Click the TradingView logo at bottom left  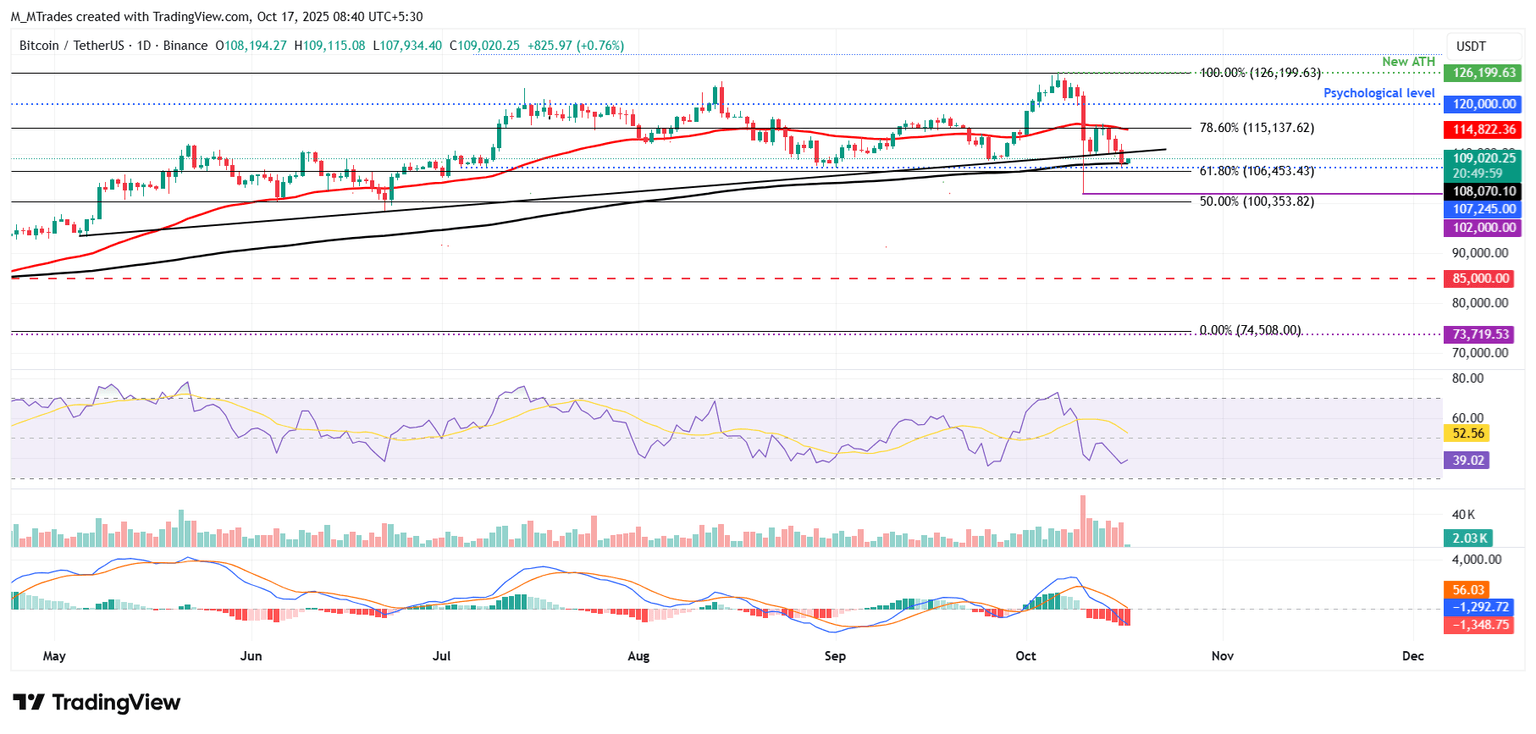(95, 701)
